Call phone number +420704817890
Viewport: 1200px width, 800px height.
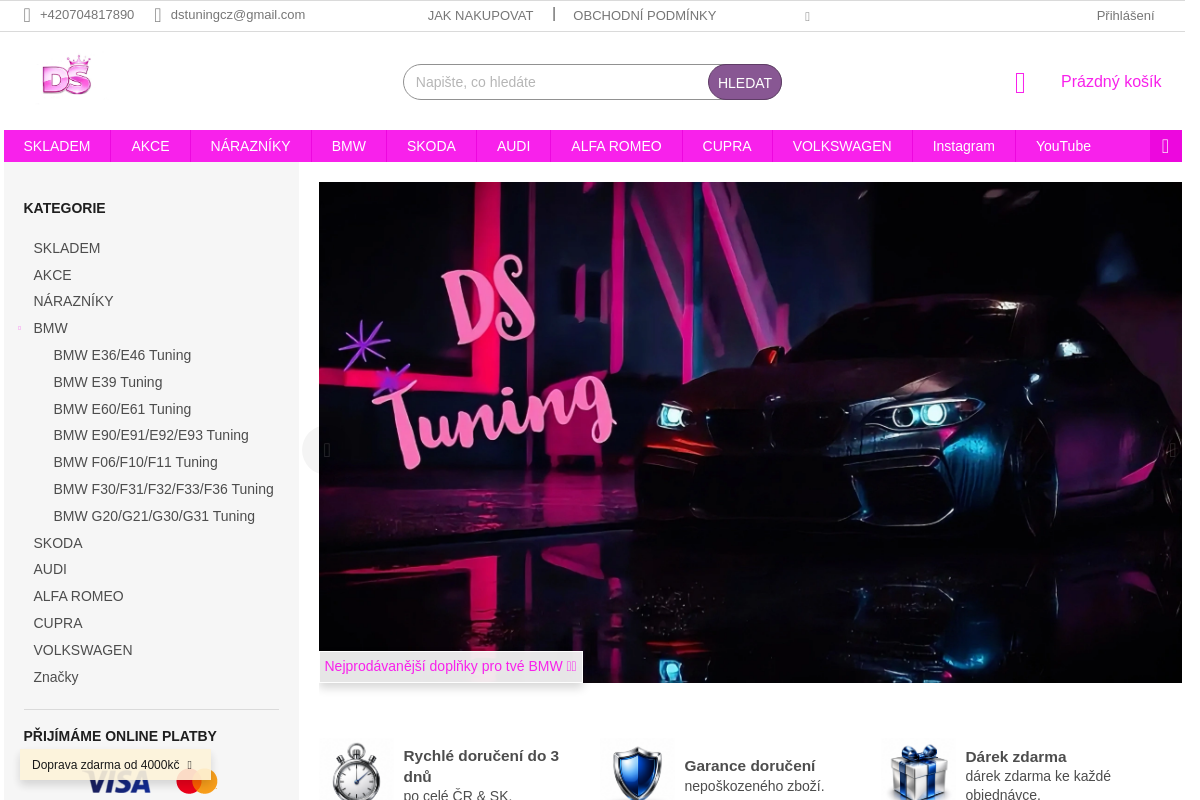pos(87,15)
